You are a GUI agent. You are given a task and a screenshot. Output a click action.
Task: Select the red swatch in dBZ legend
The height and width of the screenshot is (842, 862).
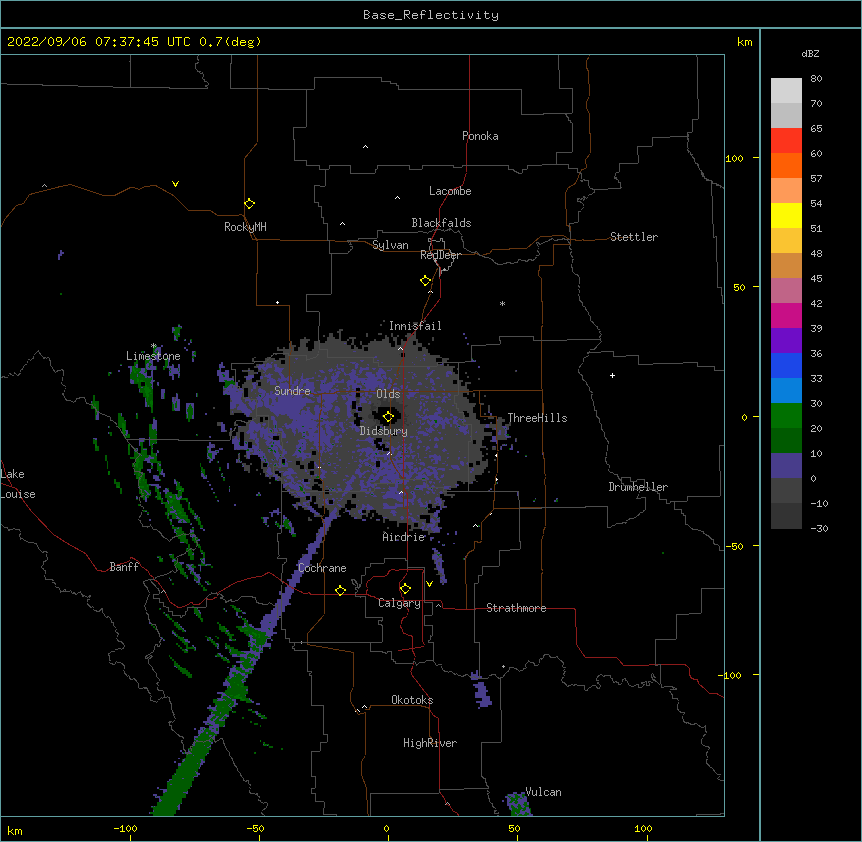point(786,140)
